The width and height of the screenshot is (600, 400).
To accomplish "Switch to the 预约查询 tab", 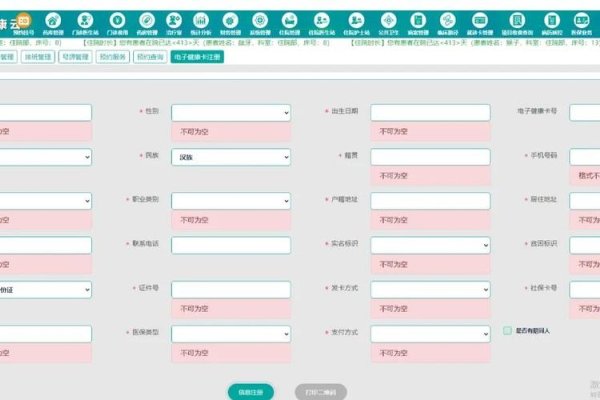I will 150,57.
